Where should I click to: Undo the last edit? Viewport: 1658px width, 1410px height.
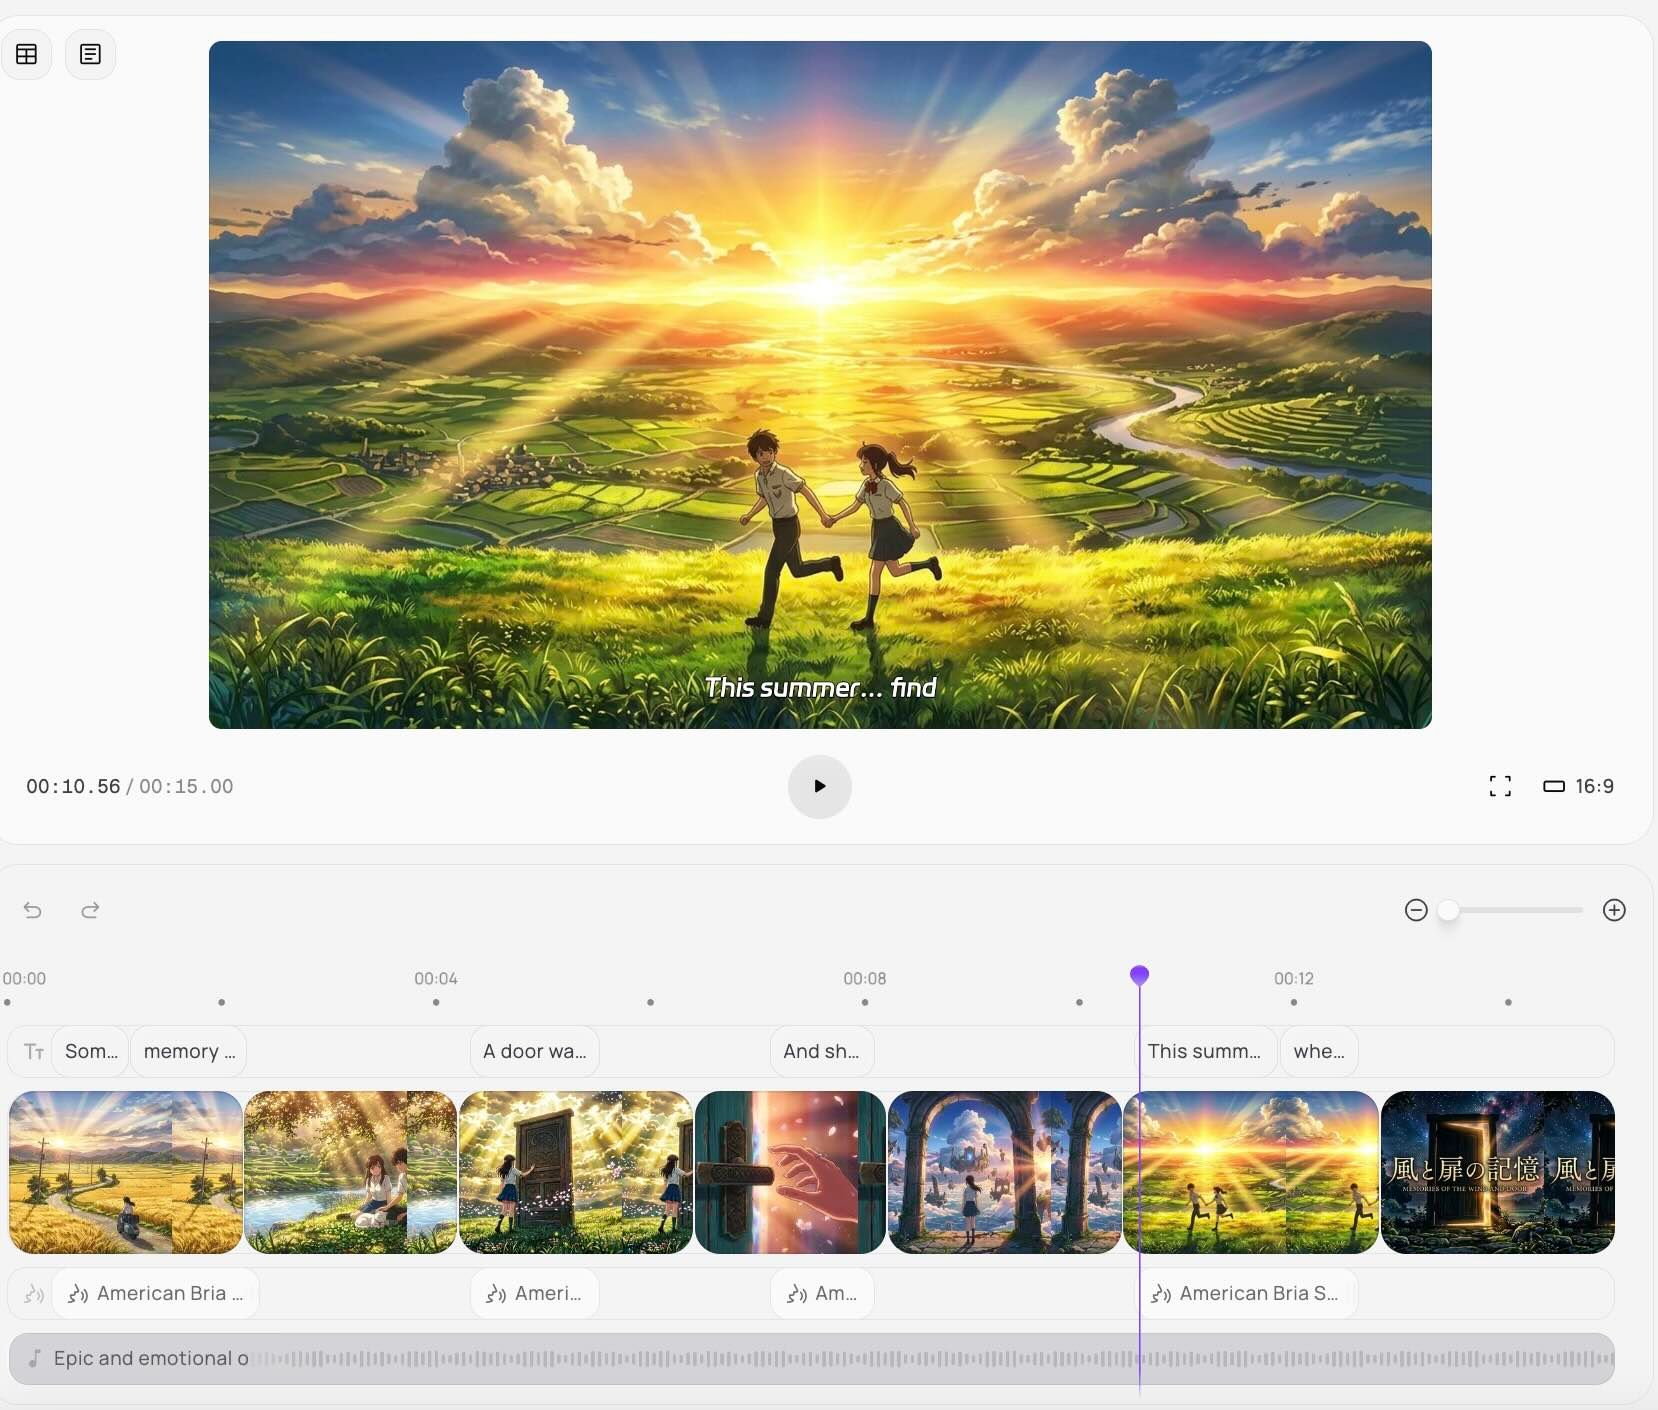[33, 910]
